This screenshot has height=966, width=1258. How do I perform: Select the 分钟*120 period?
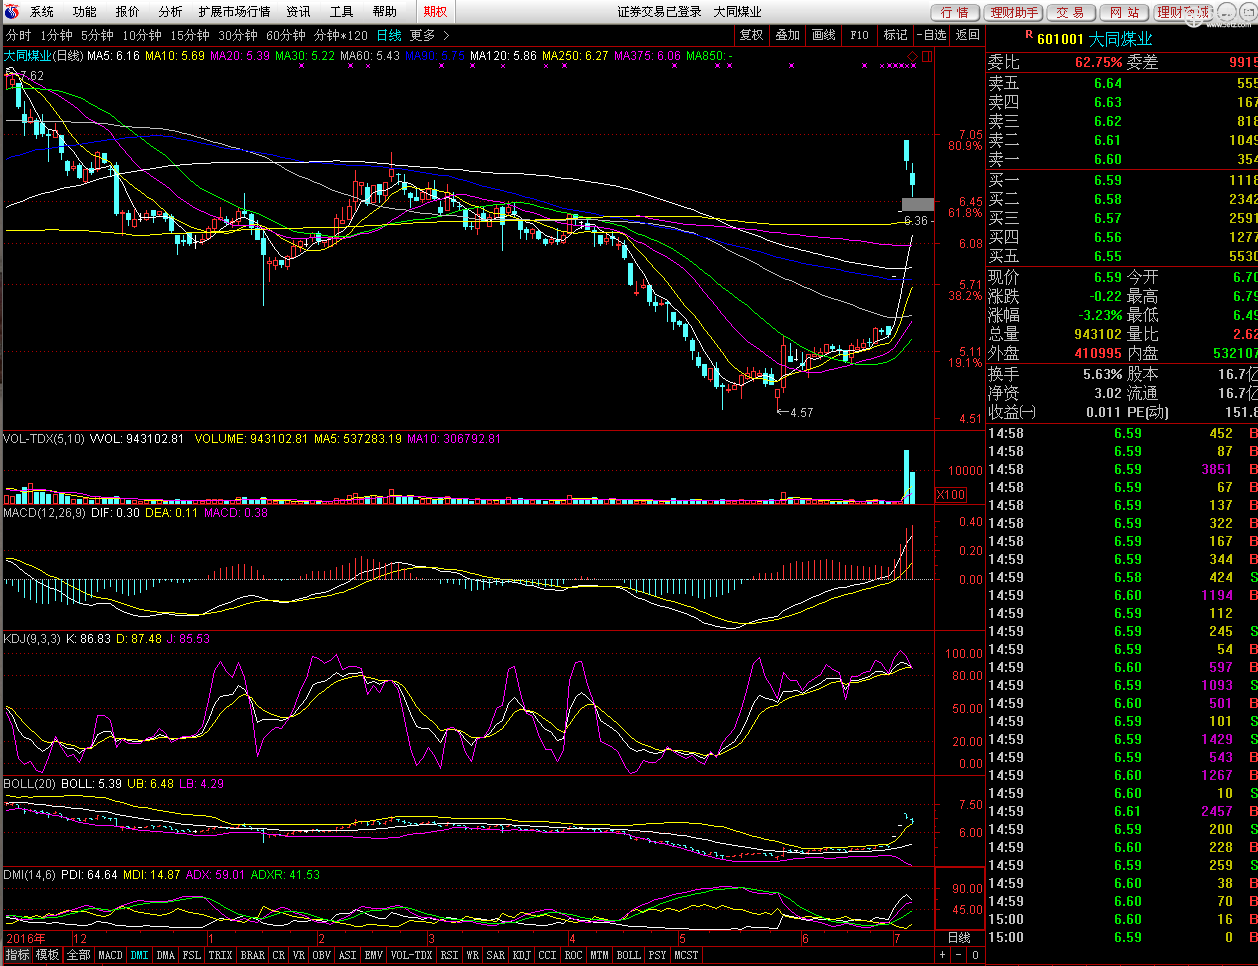coord(341,35)
